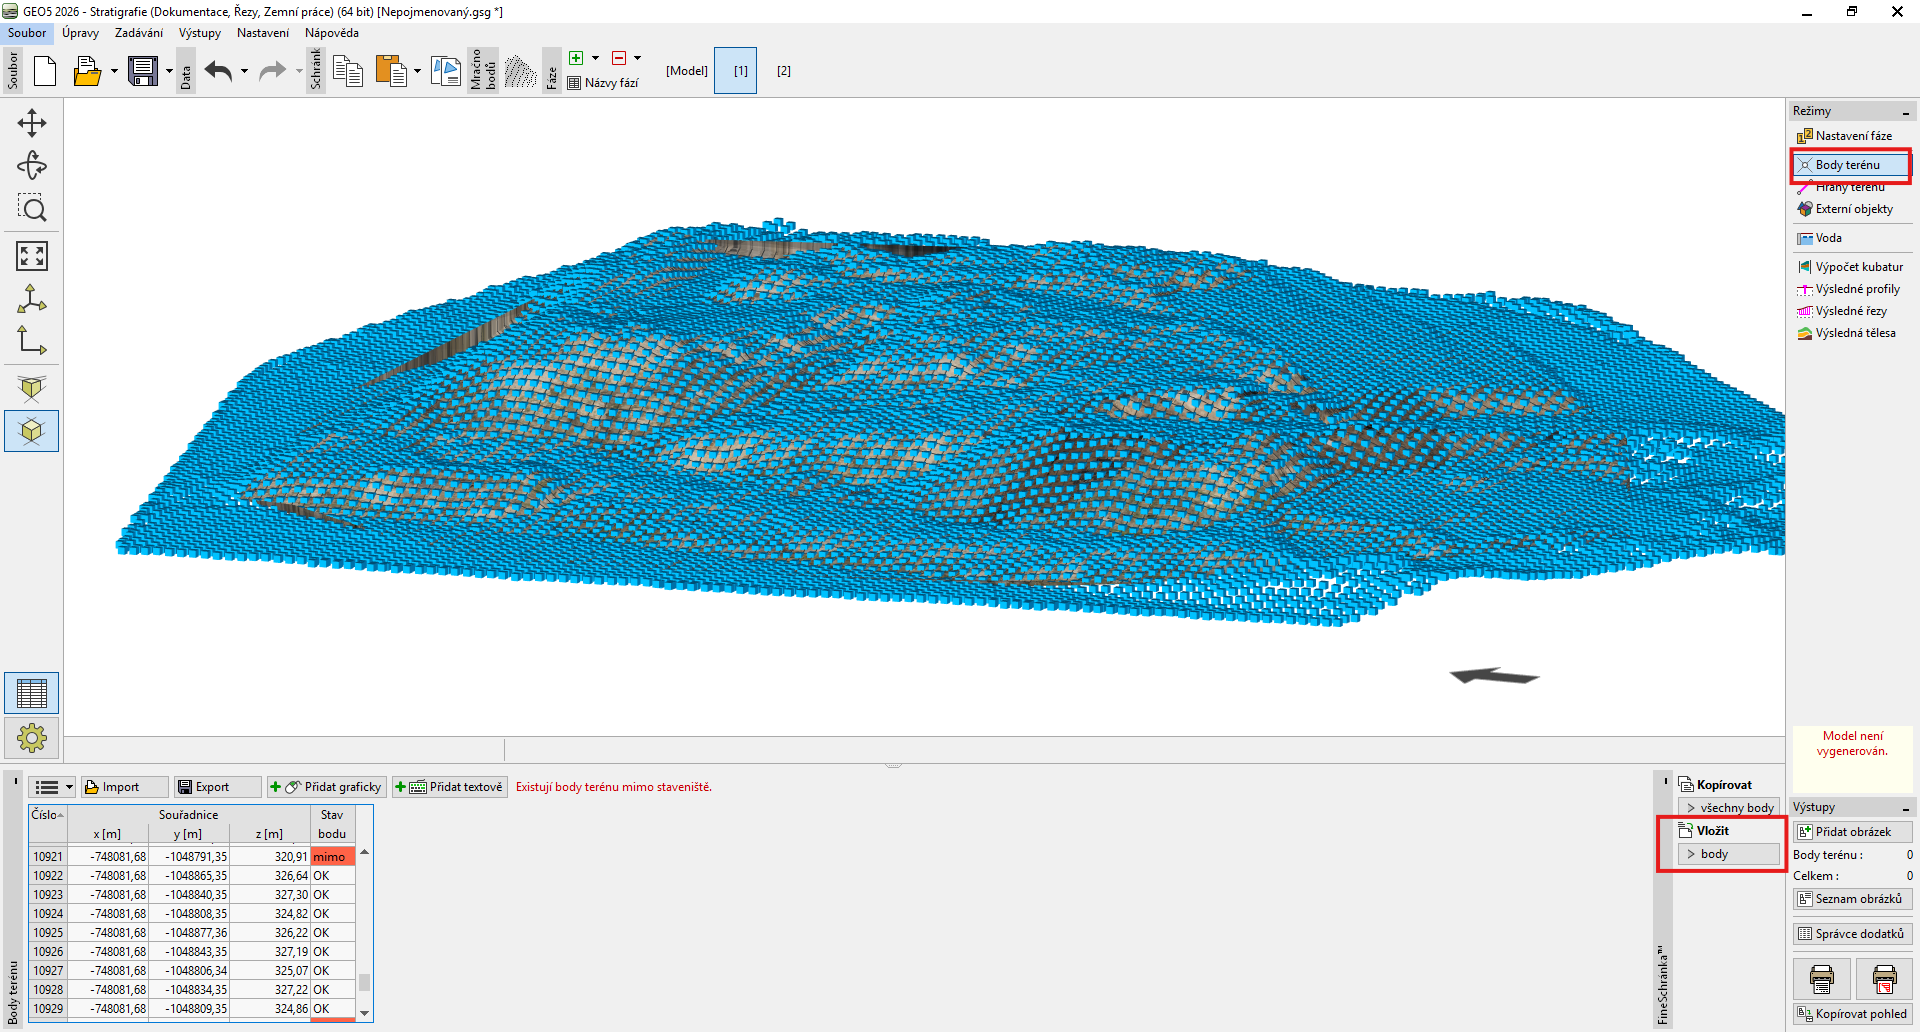Select the pan (move view) tool
The height and width of the screenshot is (1032, 1920).
coord(32,123)
